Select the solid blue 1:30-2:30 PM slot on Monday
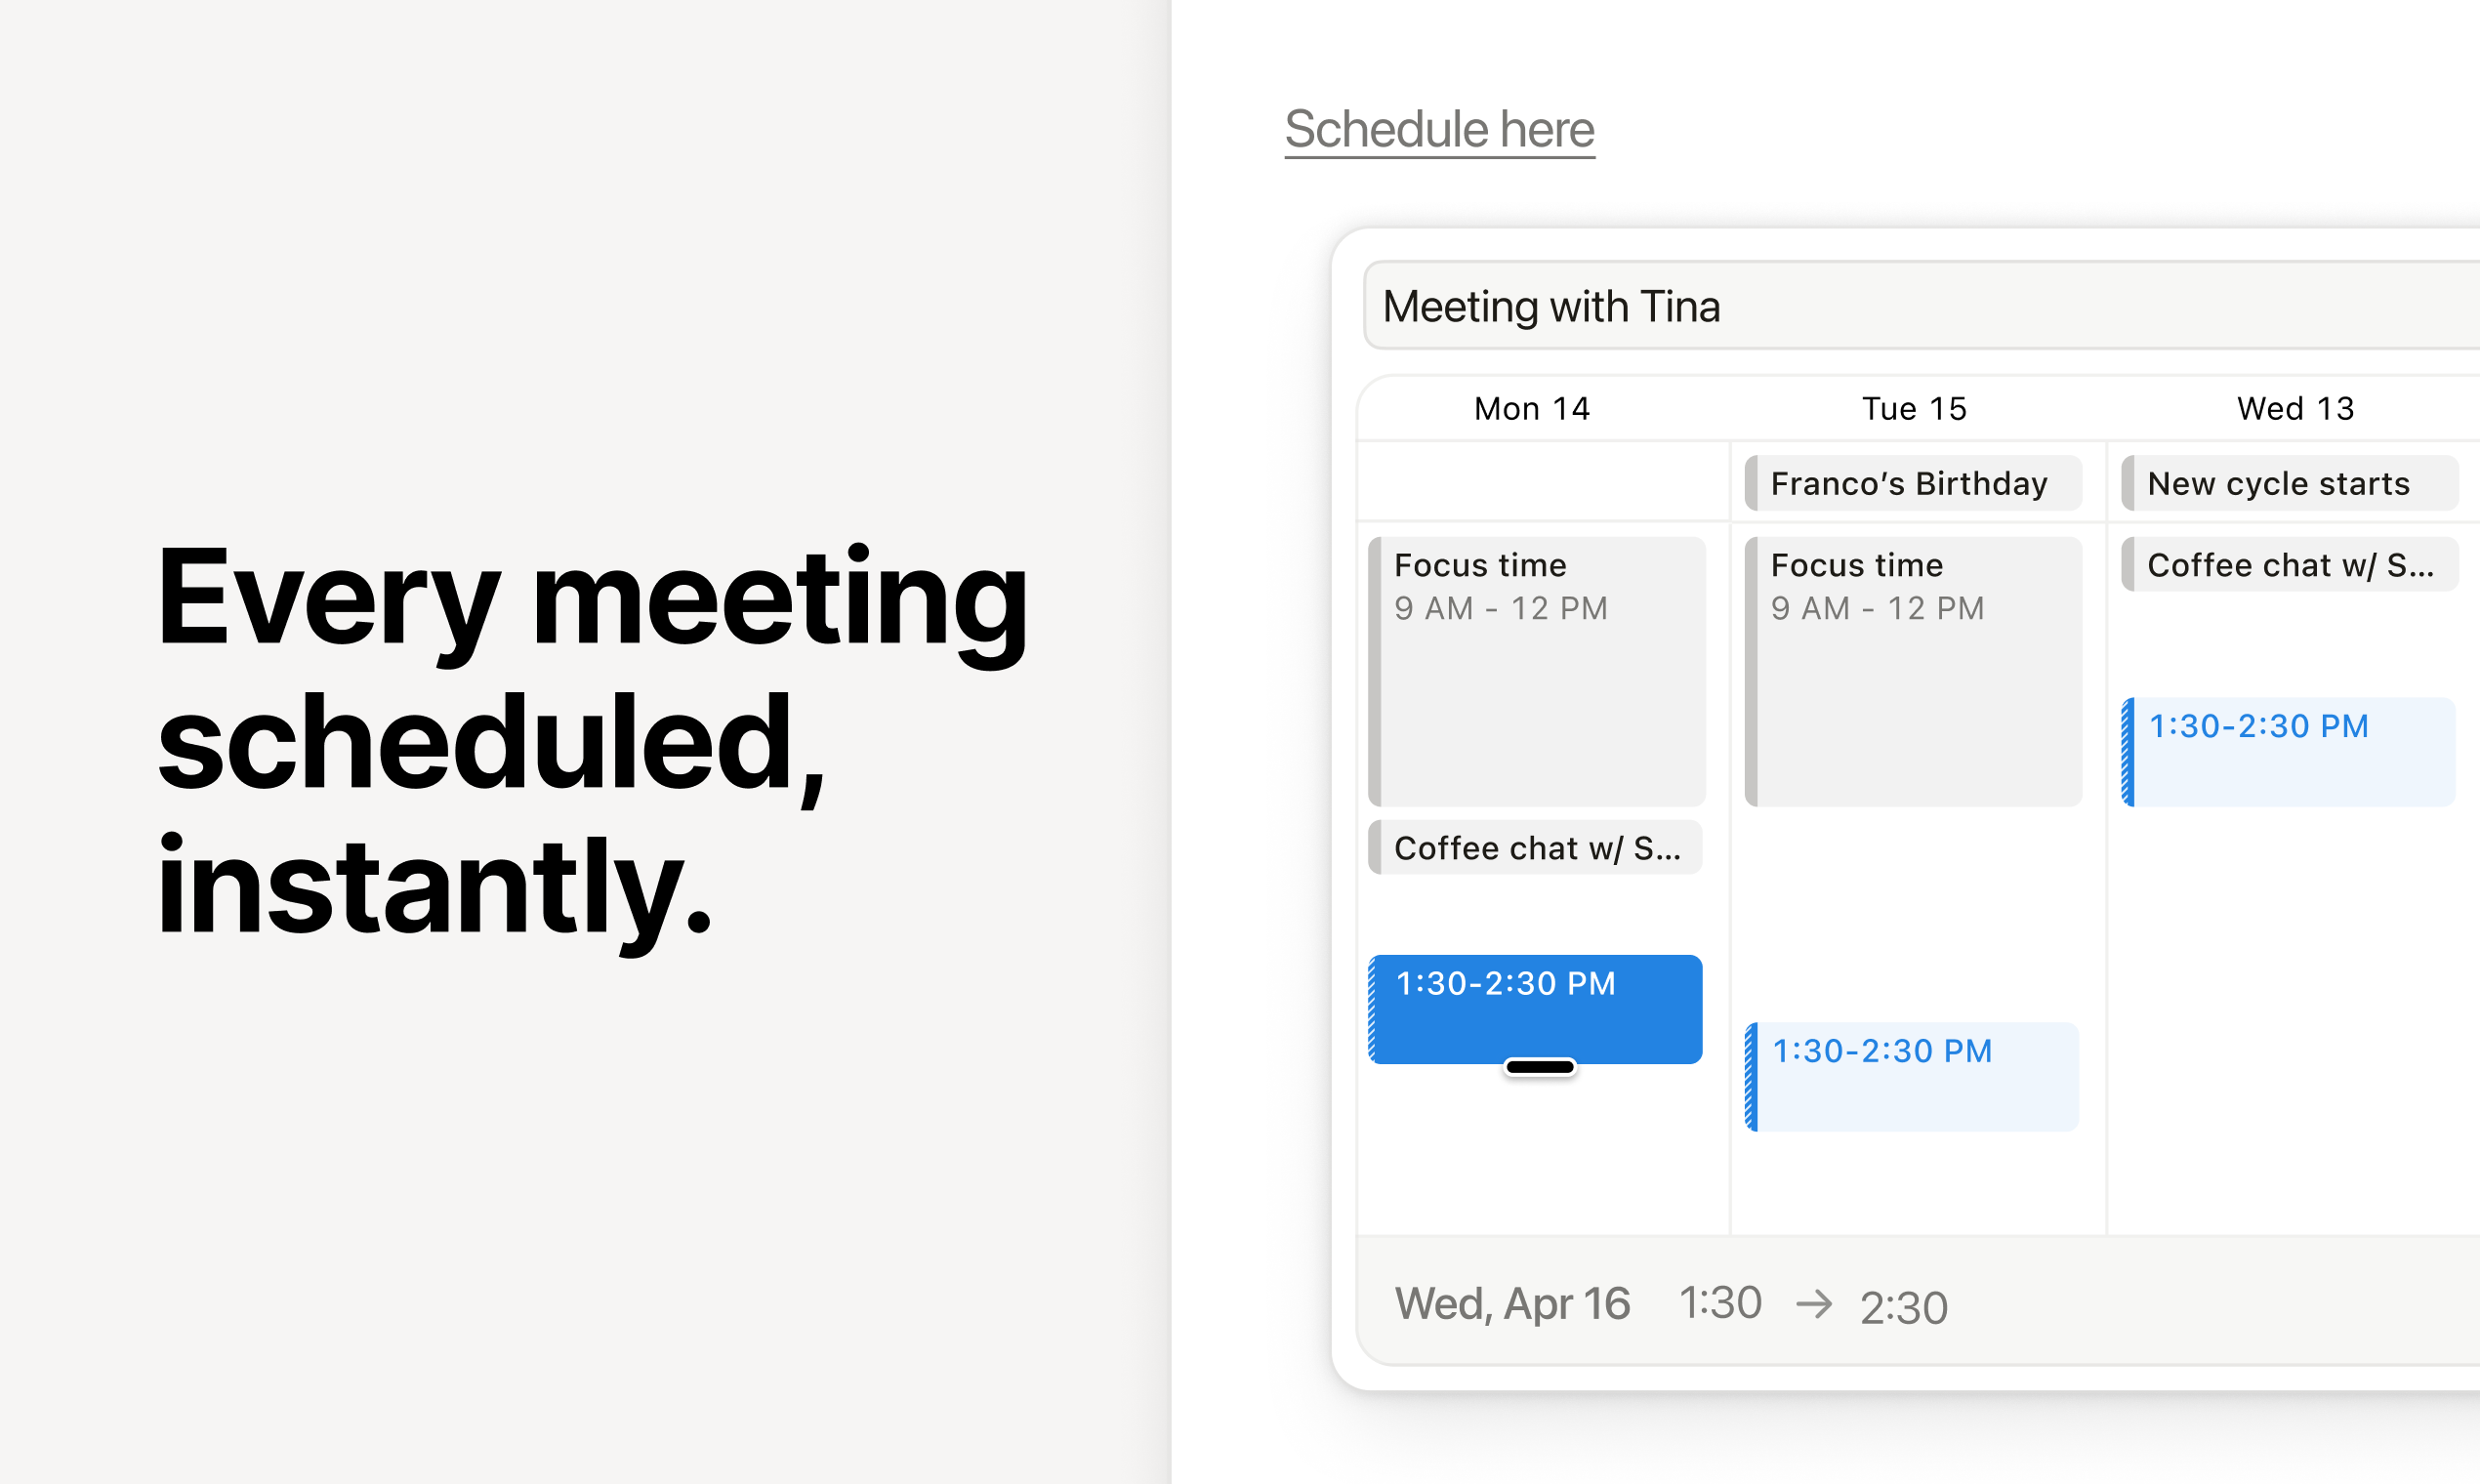 pyautogui.click(x=1535, y=1008)
